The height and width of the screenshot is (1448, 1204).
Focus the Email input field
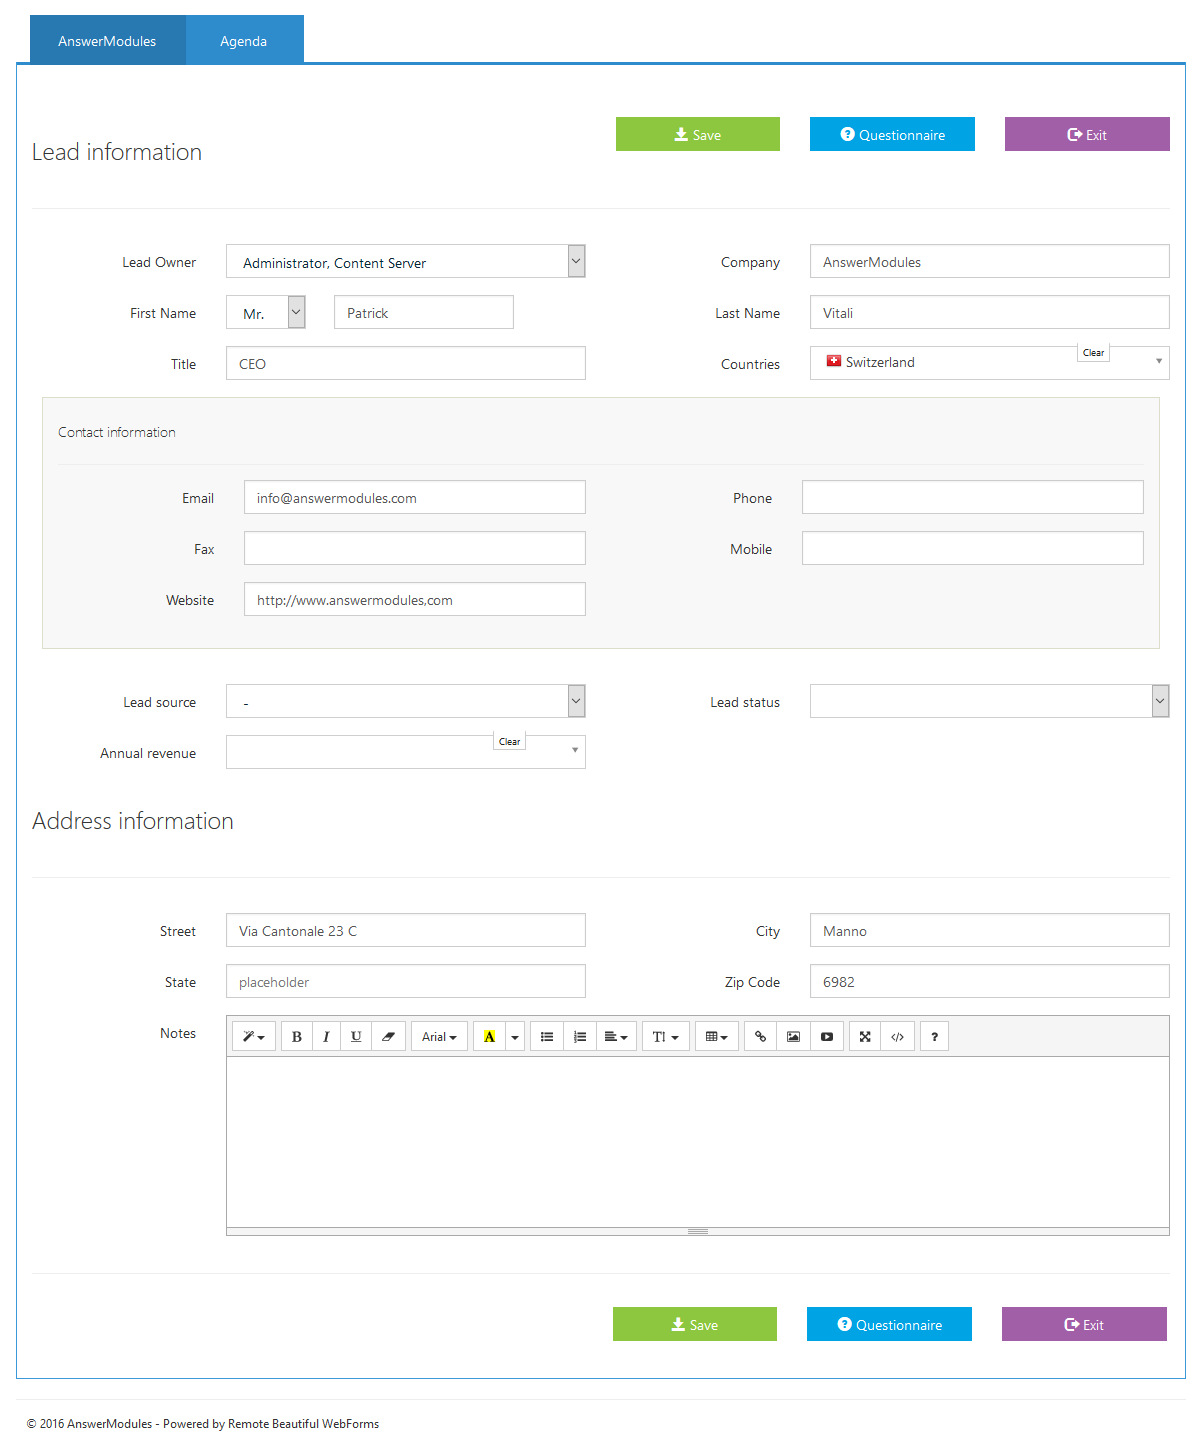(415, 497)
